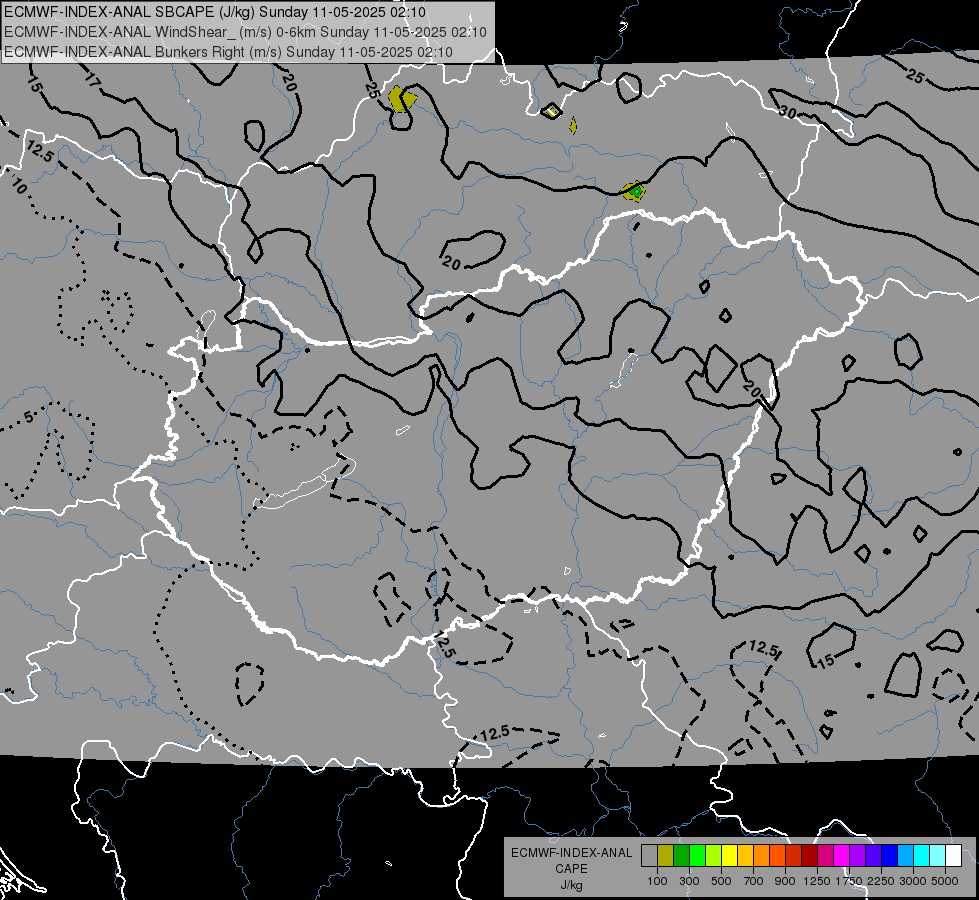Click the WindShear_ (m/s) 0-6km header line
Screen dimensions: 979x900
pyautogui.click(x=245, y=32)
